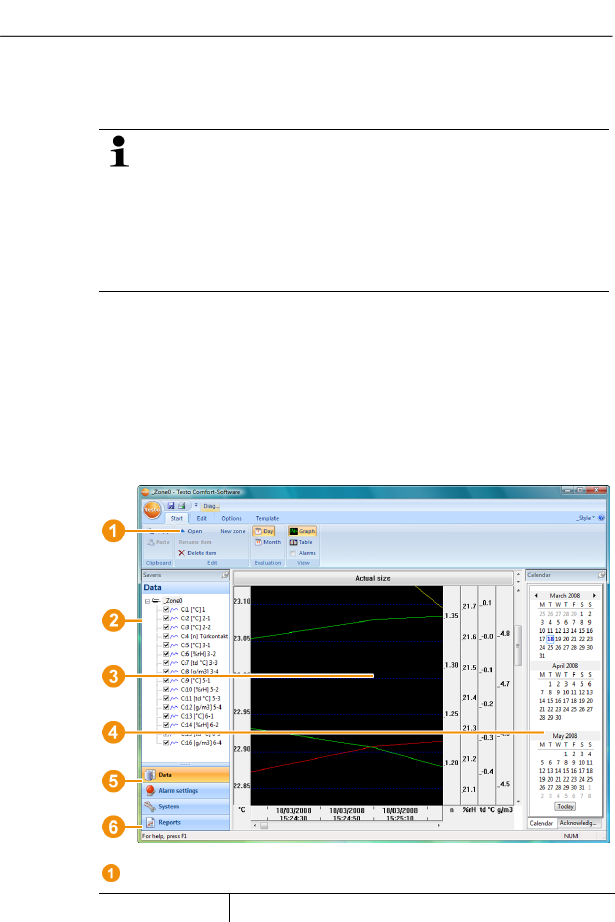This screenshot has width=615, height=922.
Task: Uncheck channel C:4 [n] Türkontakt
Action: (x=166, y=636)
